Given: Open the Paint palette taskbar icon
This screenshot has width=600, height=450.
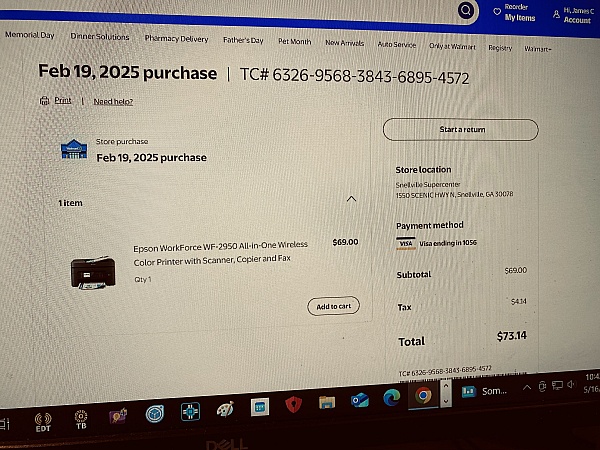Looking at the screenshot, I should (x=225, y=409).
